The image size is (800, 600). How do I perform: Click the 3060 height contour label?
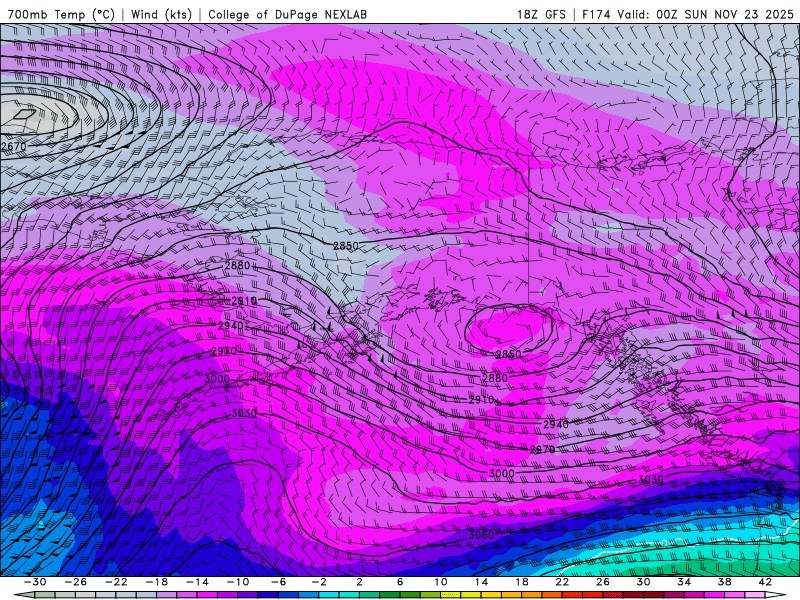482,535
